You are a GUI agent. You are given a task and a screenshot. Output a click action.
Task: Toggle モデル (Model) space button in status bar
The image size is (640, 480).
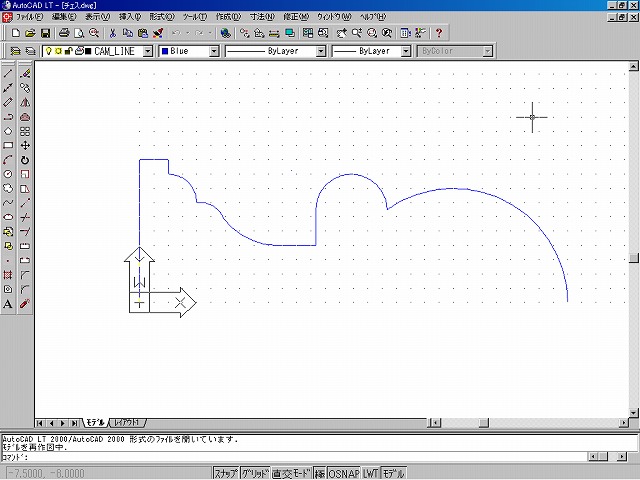tap(393, 473)
